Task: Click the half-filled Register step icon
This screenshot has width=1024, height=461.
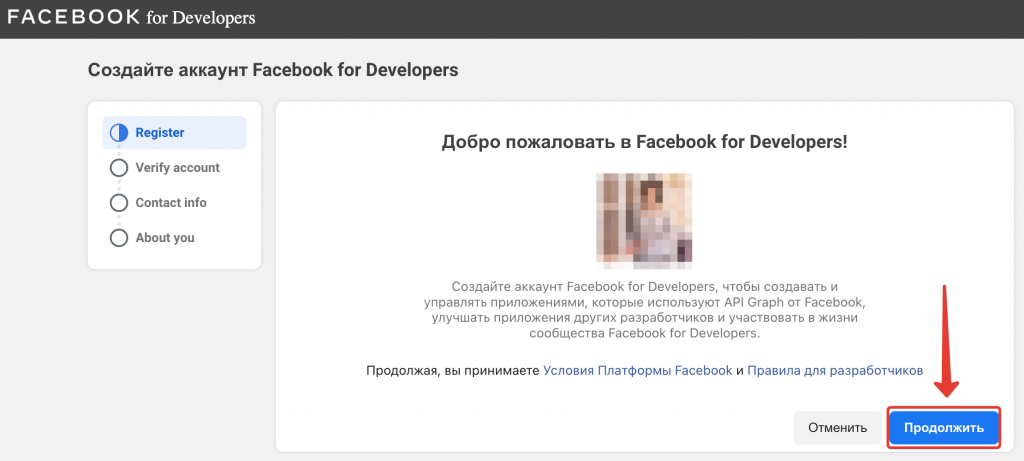Action: click(119, 133)
